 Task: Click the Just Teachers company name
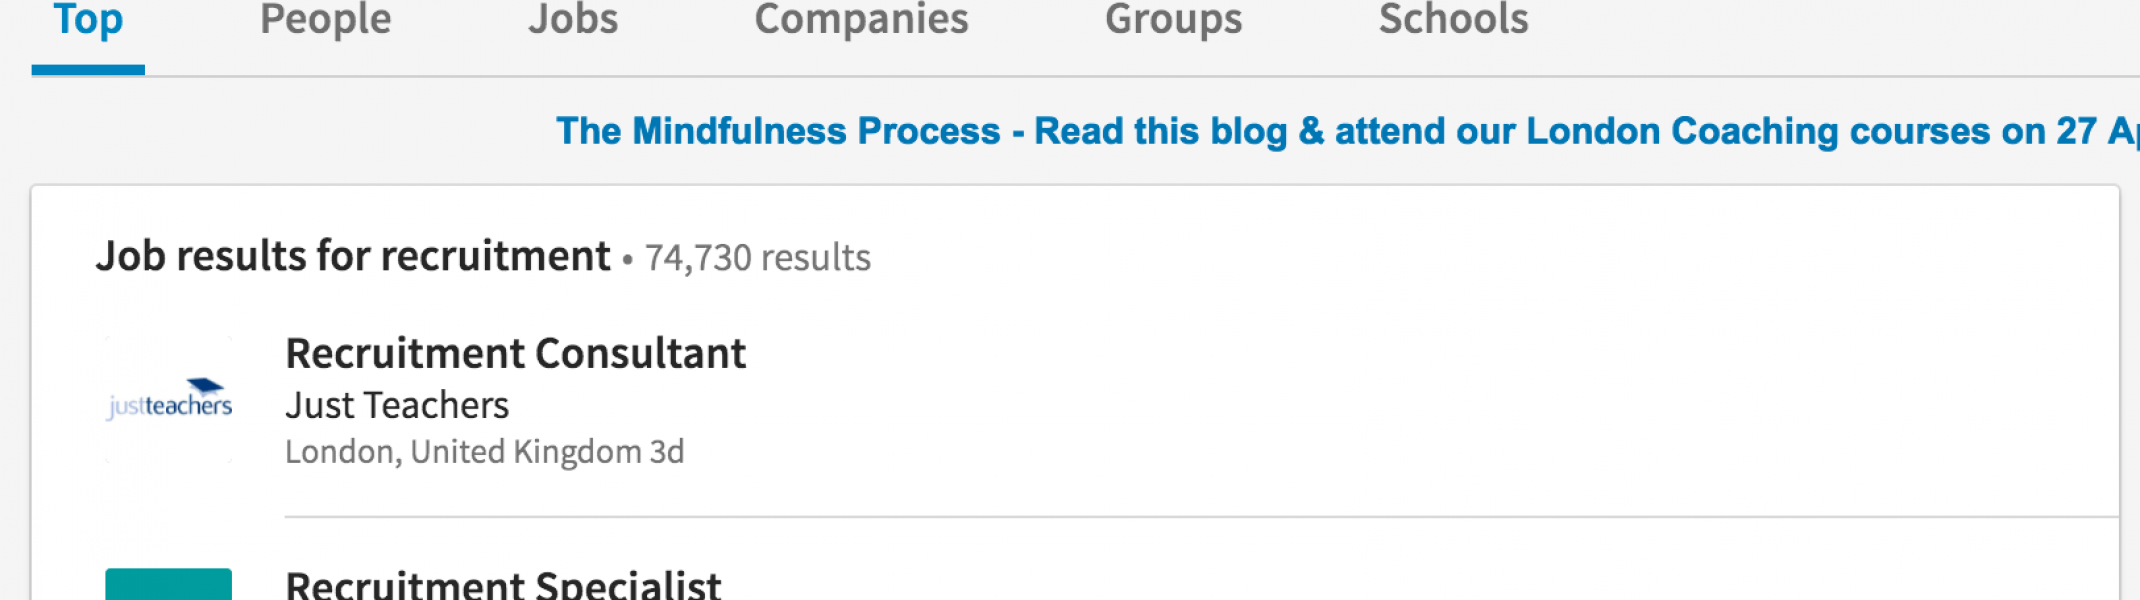click(x=397, y=405)
